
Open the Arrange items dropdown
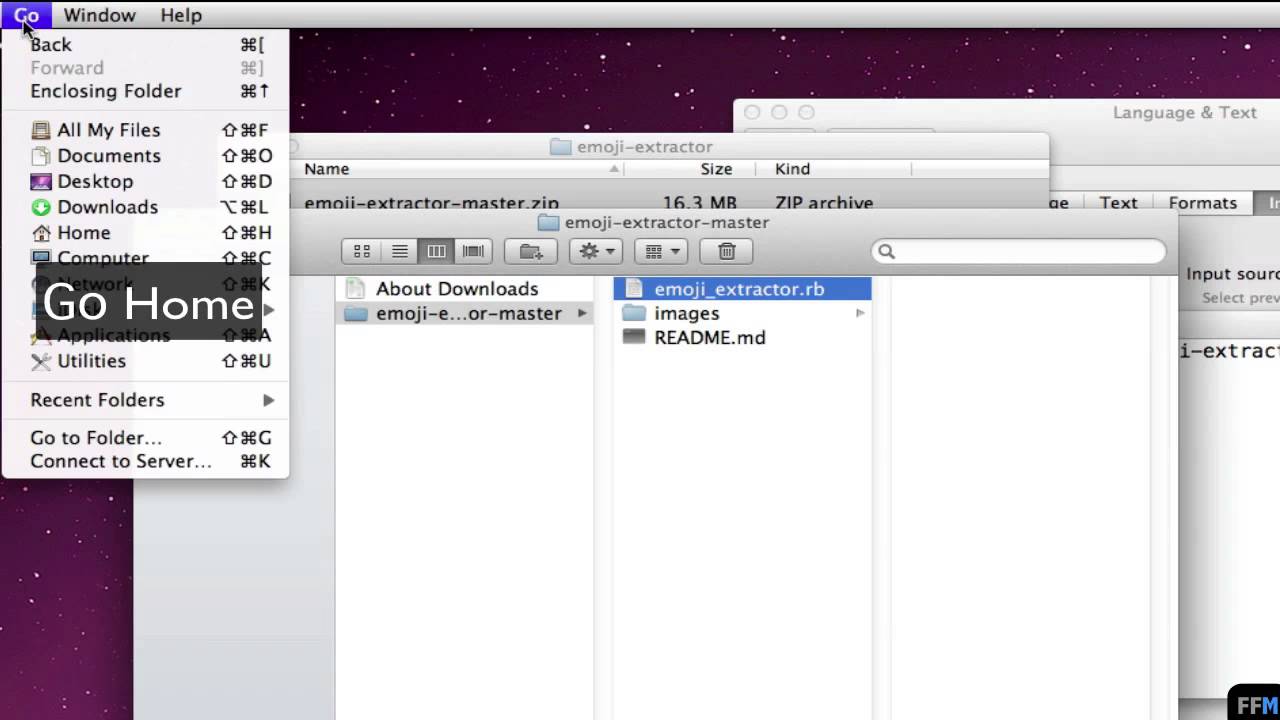pos(661,251)
